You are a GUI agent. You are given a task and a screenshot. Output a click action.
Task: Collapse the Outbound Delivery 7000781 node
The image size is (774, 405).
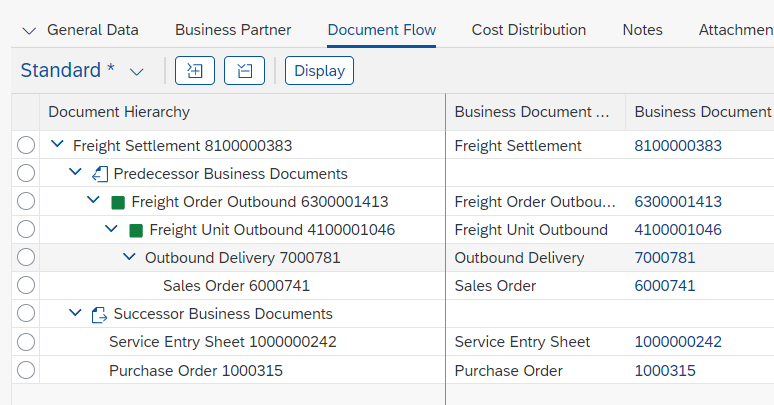point(129,258)
